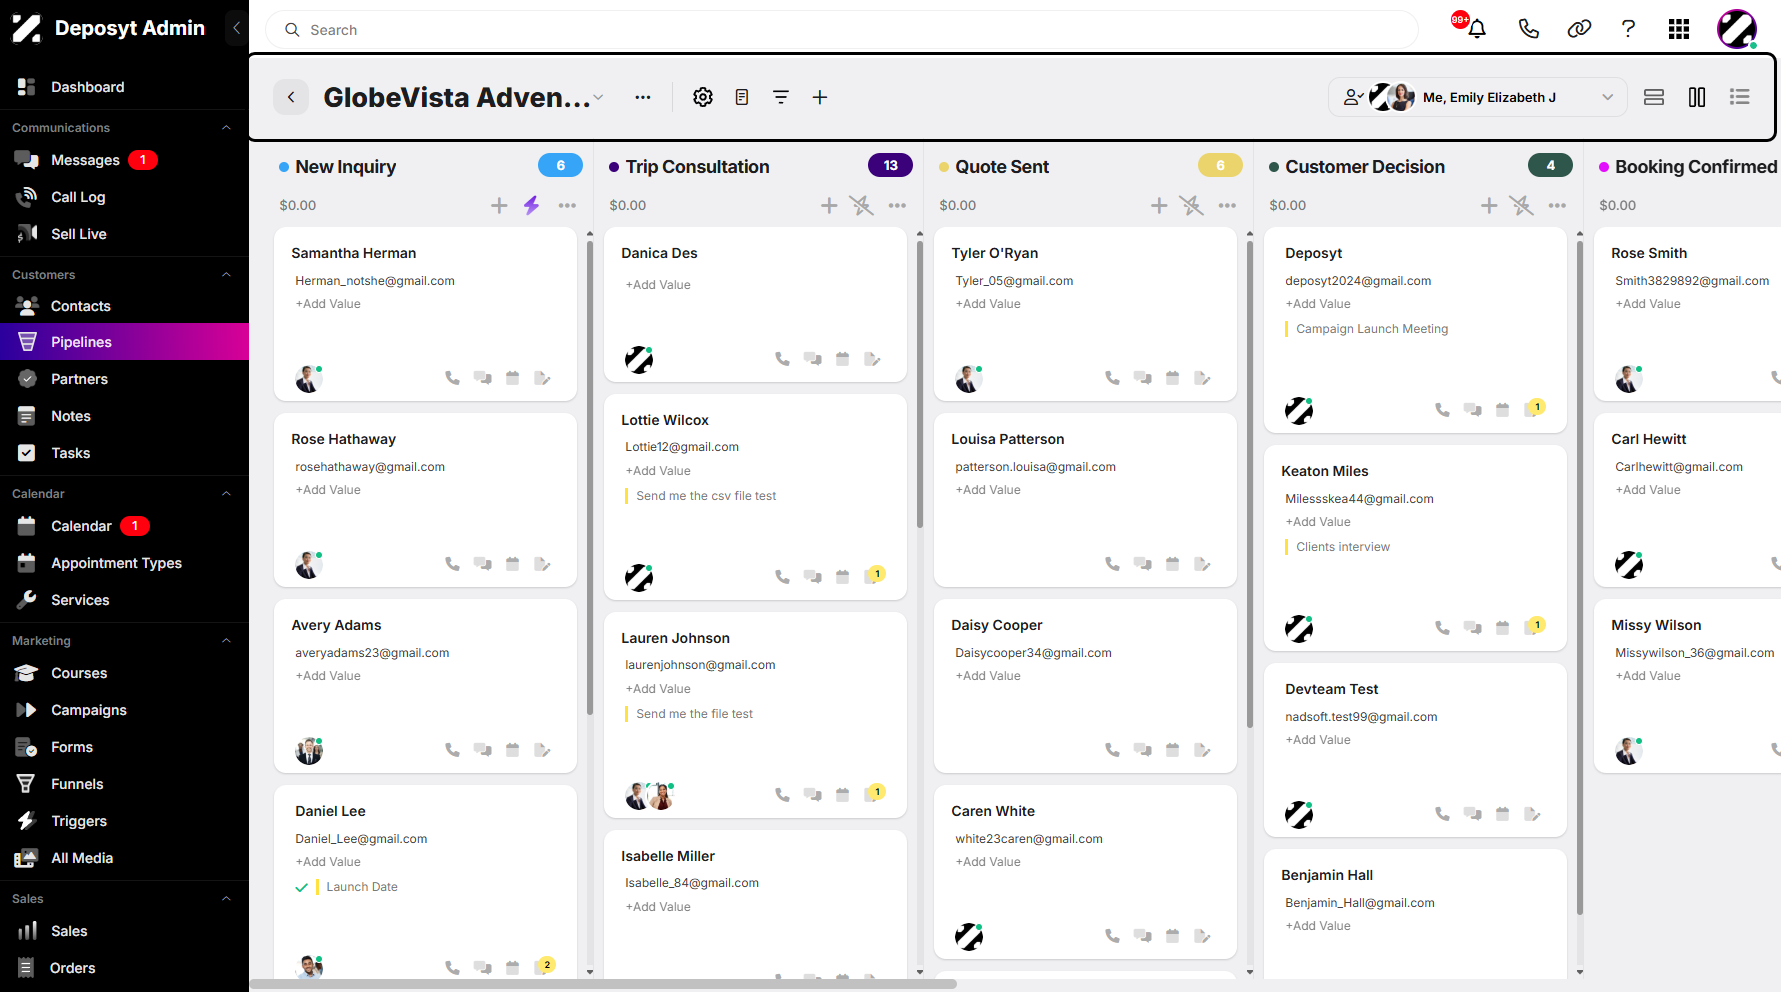Open the GlobeVista pipeline name dropdown
Image resolution: width=1781 pixels, height=992 pixels.
pyautogui.click(x=598, y=98)
